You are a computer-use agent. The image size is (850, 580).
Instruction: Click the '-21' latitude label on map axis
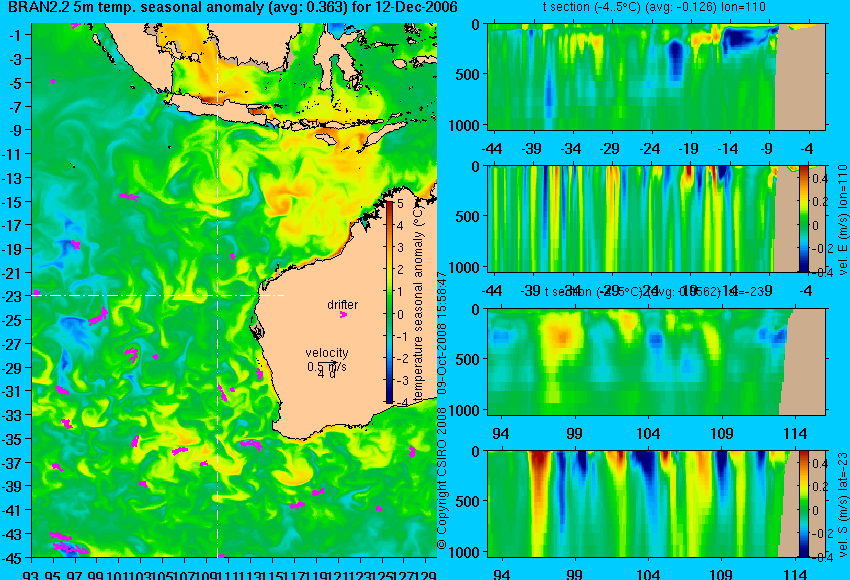14,273
